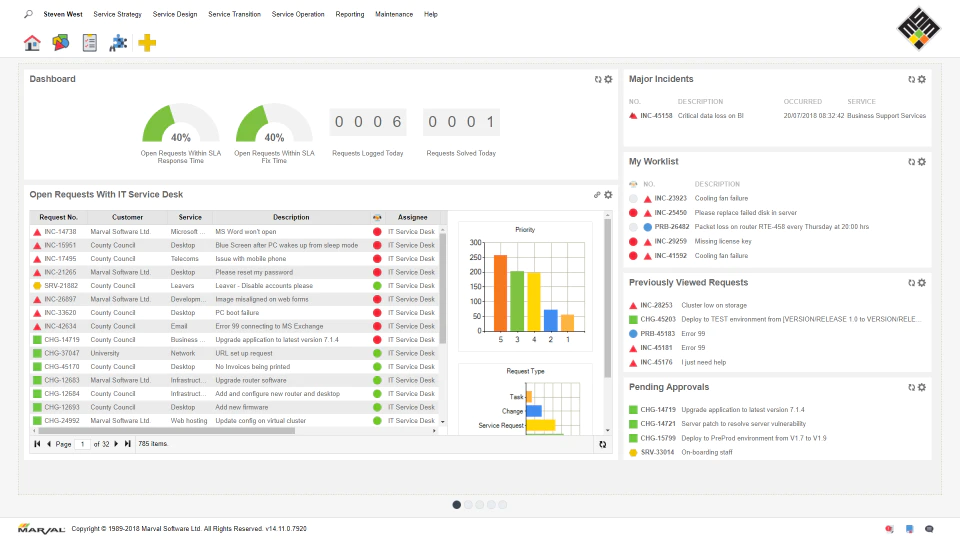Select the second dashboard page dot
The height and width of the screenshot is (540, 960).
[x=468, y=504]
